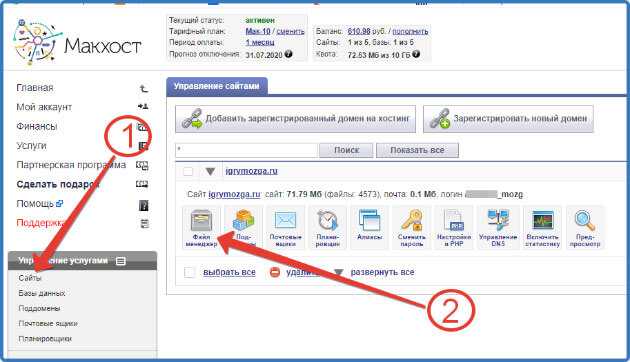Open Настройки PHP icon
Image resolution: width=630 pixels, height=362 pixels.
(454, 227)
